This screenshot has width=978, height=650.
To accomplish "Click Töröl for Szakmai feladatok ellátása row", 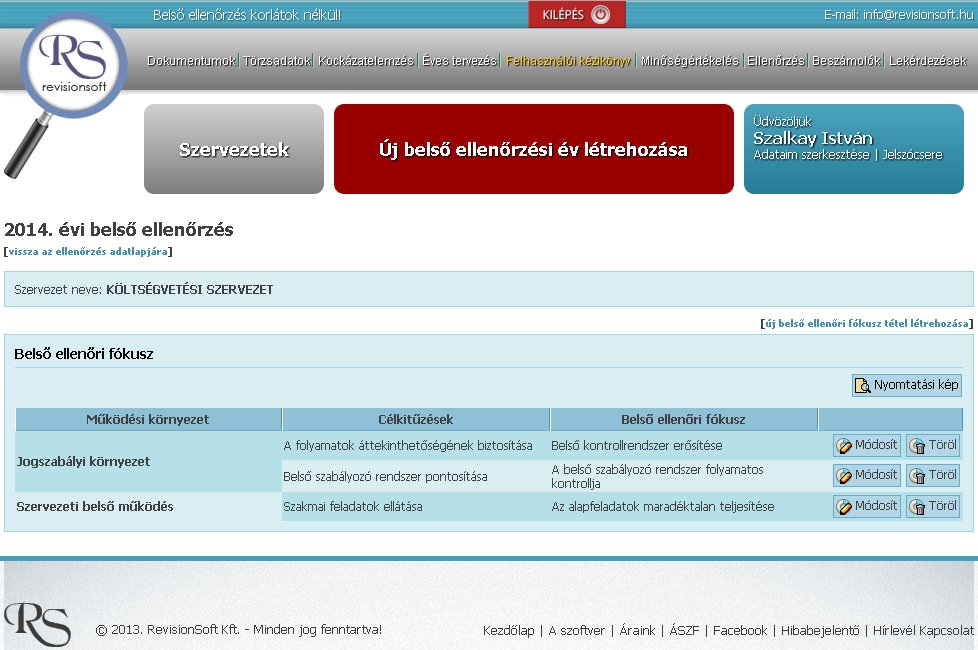I will click(933, 506).
